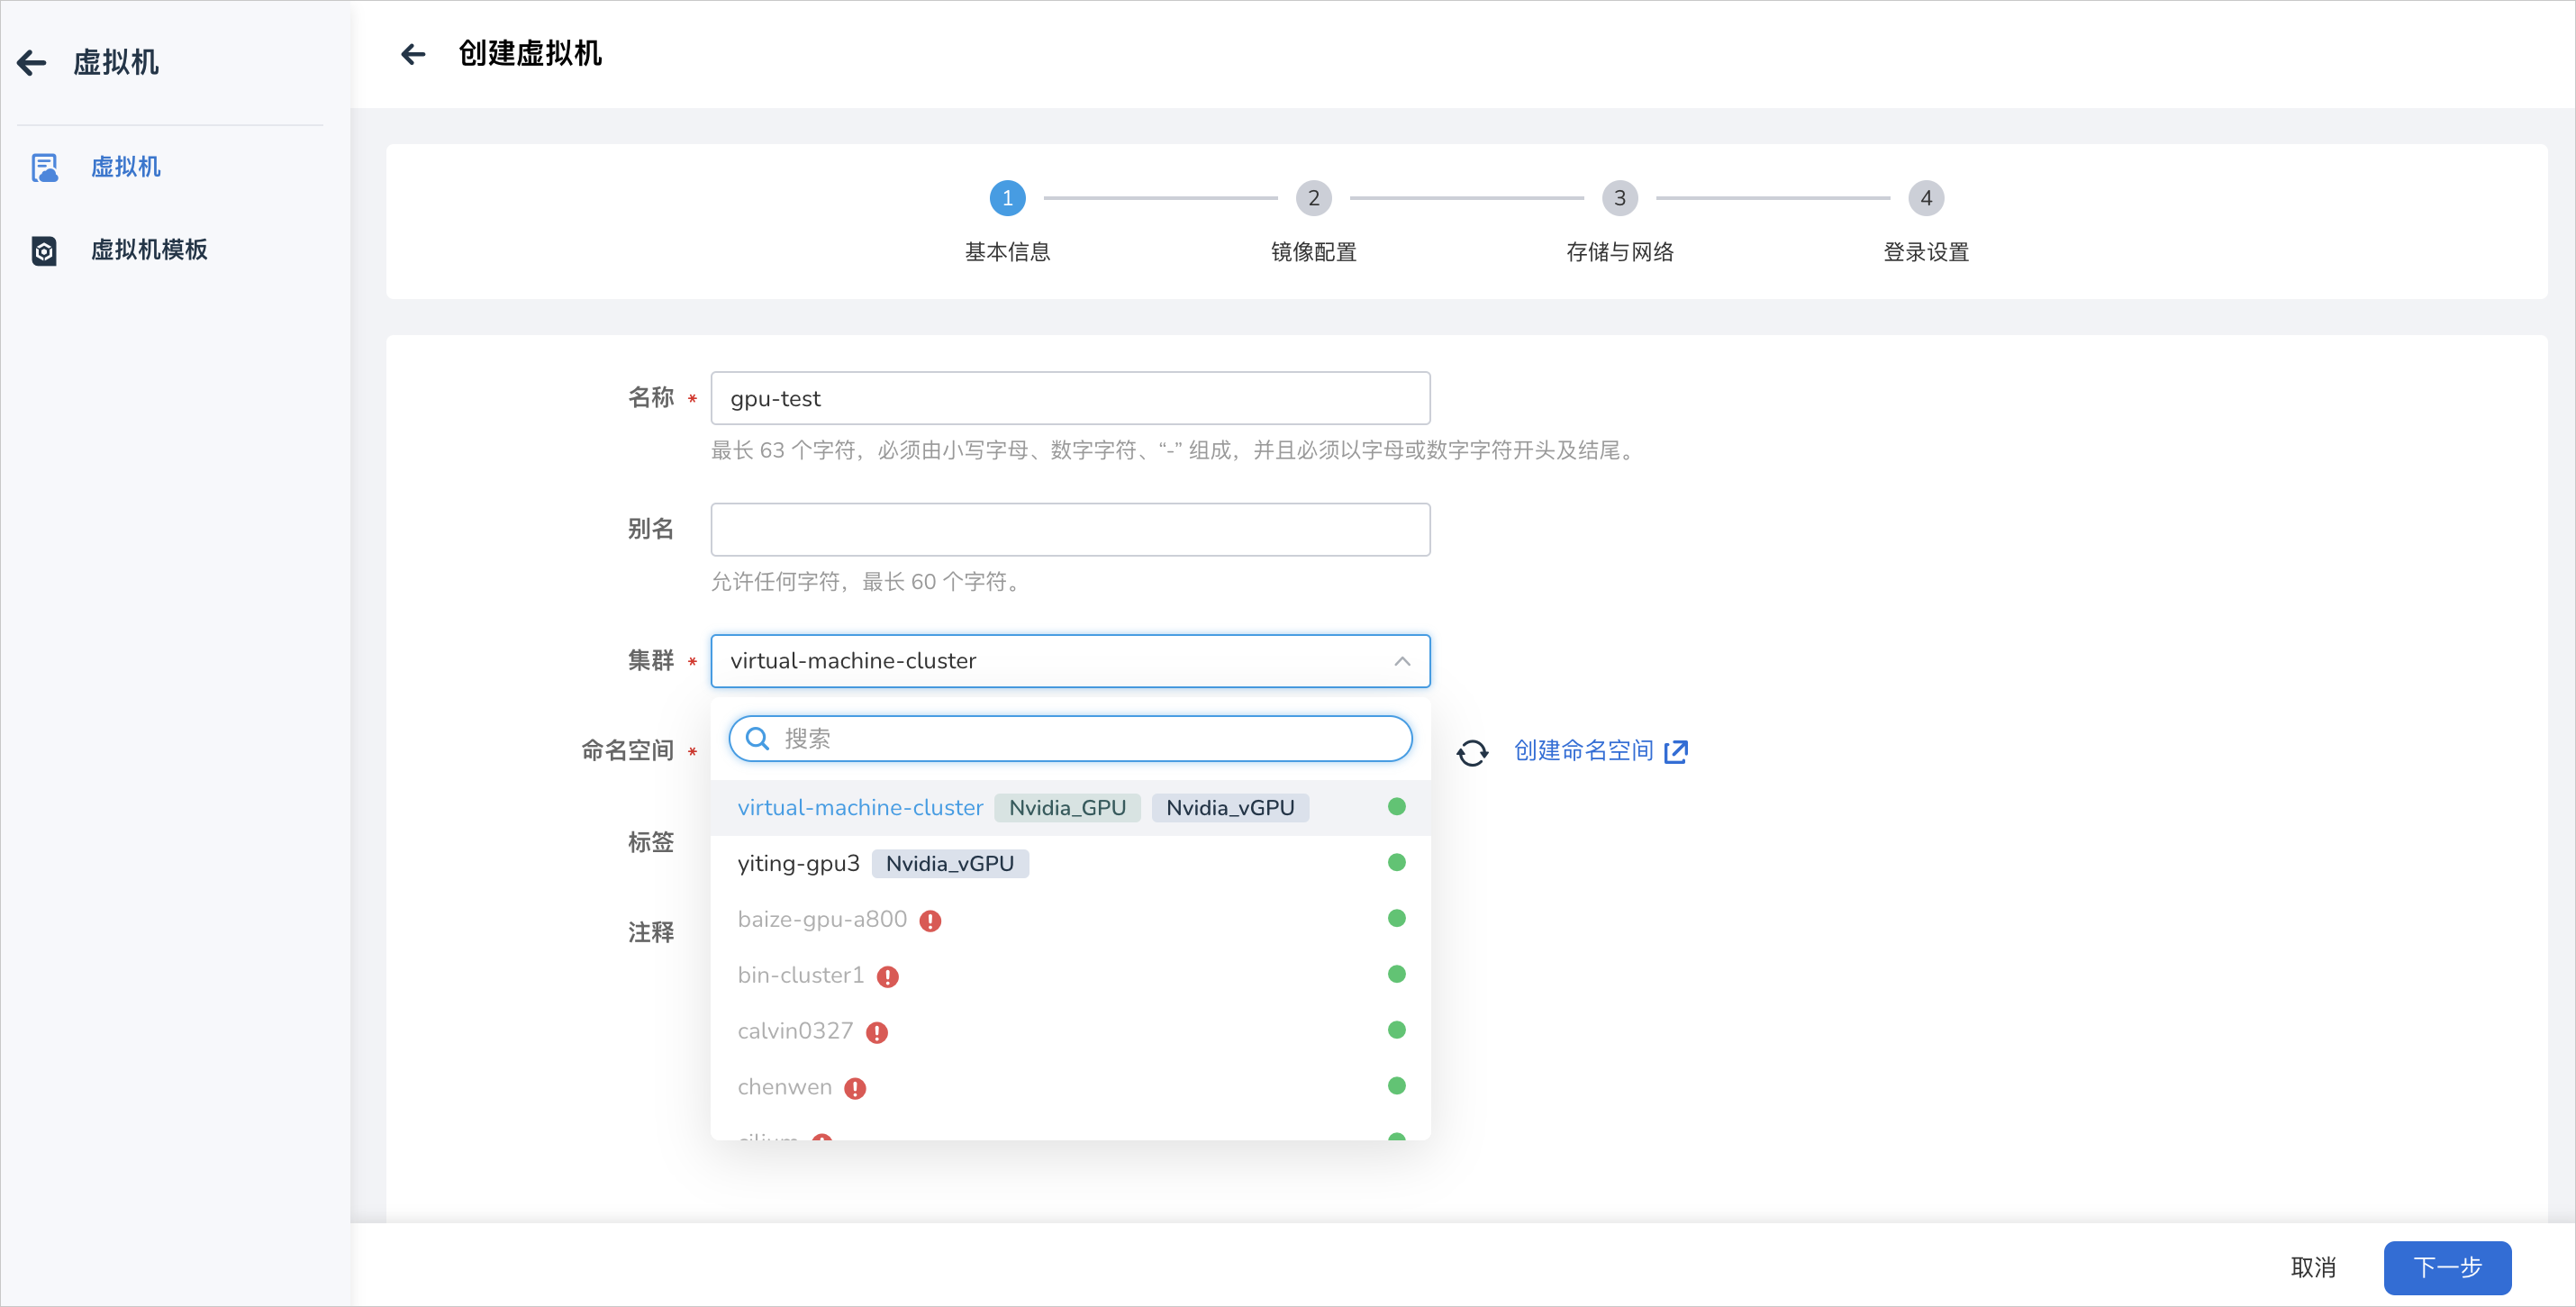Click green status dot of virtual-machine-cluster
The image size is (2576, 1307).
[x=1397, y=807]
